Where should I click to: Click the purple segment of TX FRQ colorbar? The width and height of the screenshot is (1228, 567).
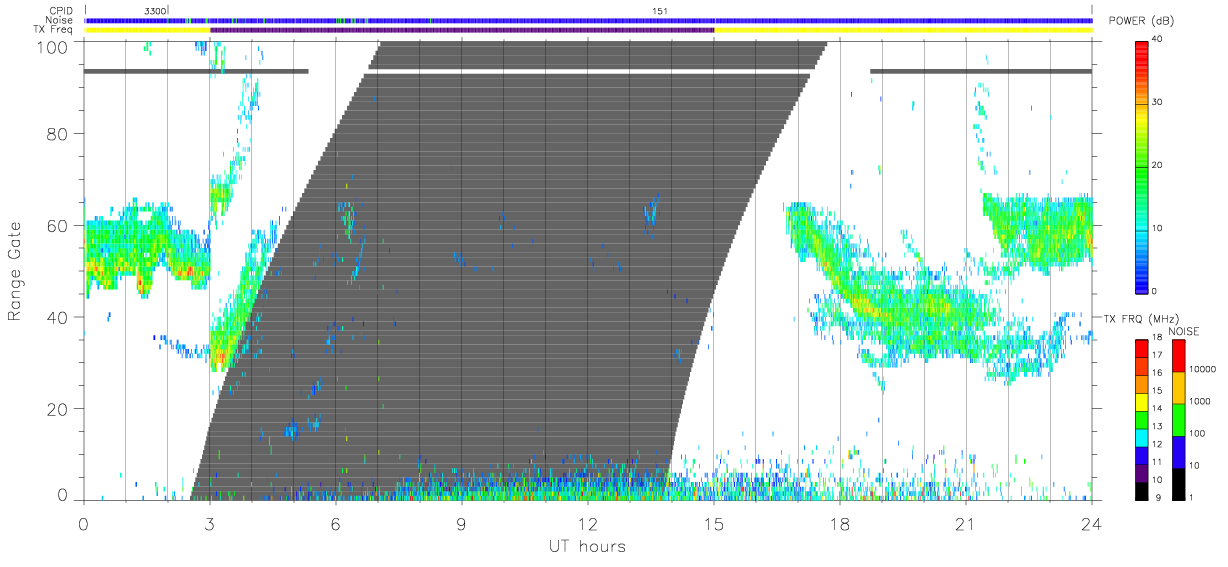point(1143,473)
